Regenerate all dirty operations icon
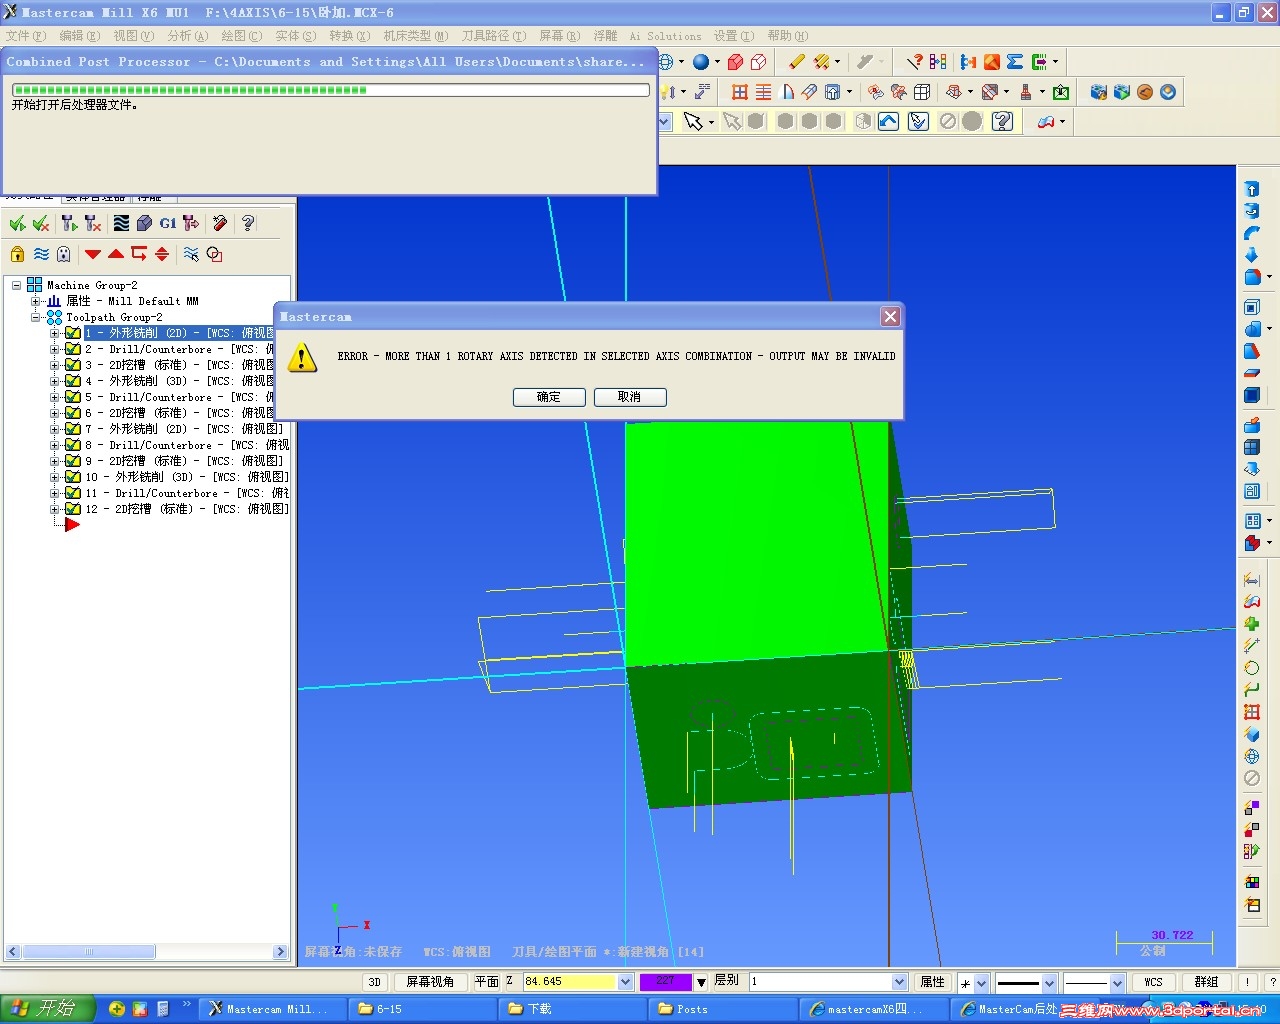The image size is (1280, 1024). pos(93,223)
